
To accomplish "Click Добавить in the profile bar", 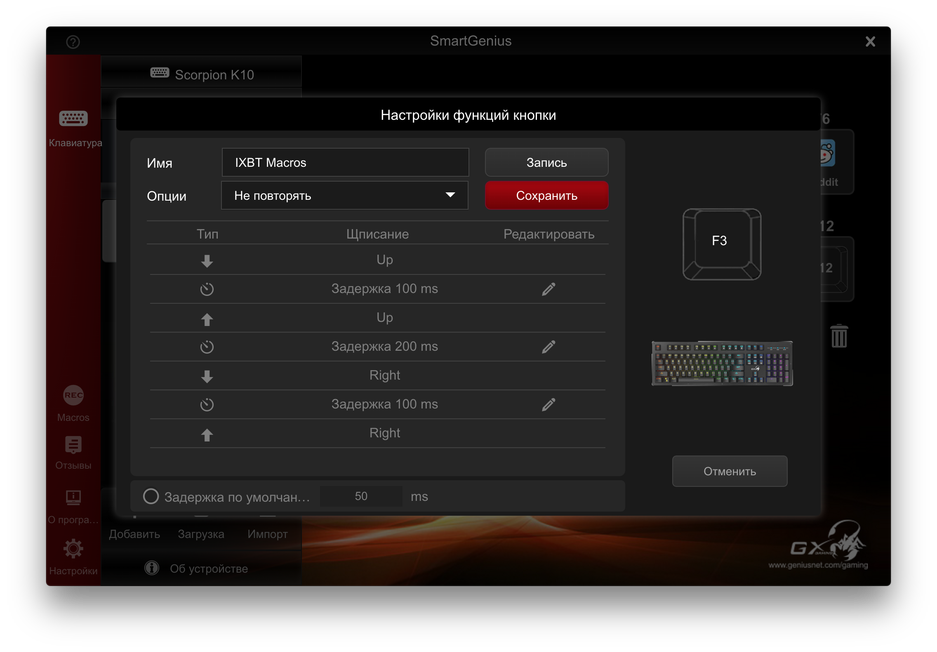I will coord(134,534).
